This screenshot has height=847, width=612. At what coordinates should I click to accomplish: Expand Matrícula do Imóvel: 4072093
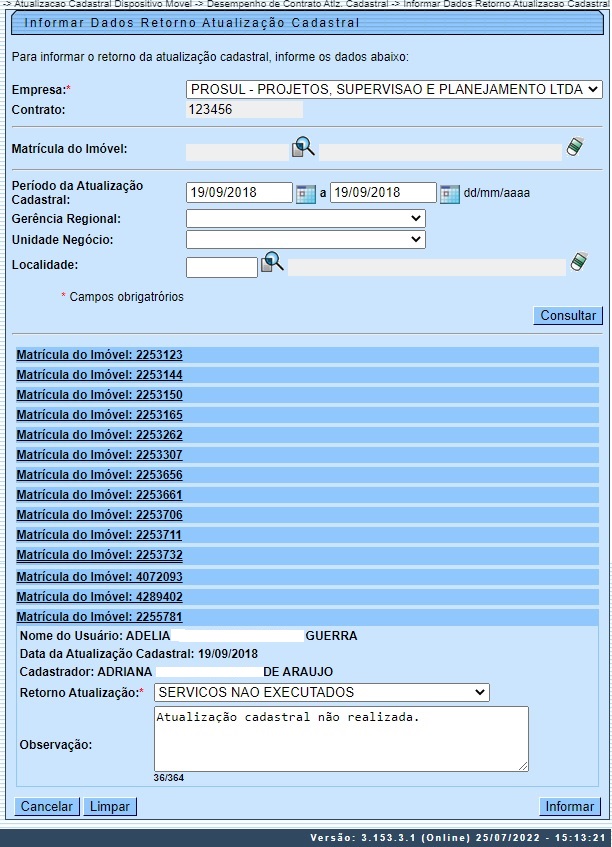(99, 577)
